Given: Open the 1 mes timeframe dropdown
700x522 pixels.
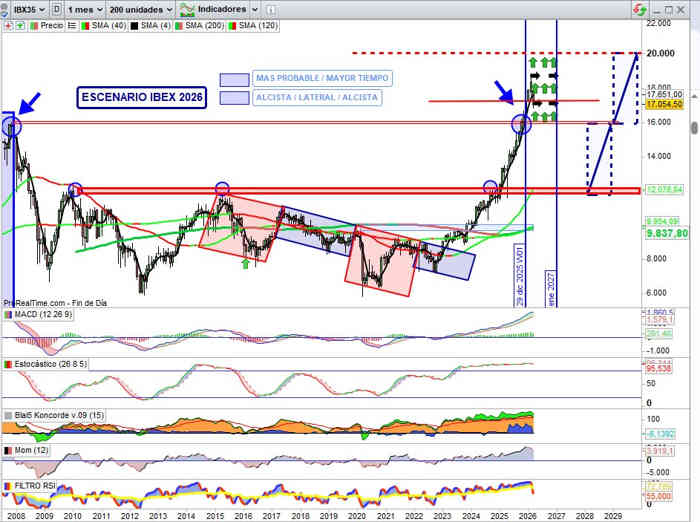Looking at the screenshot, I should 88,8.
